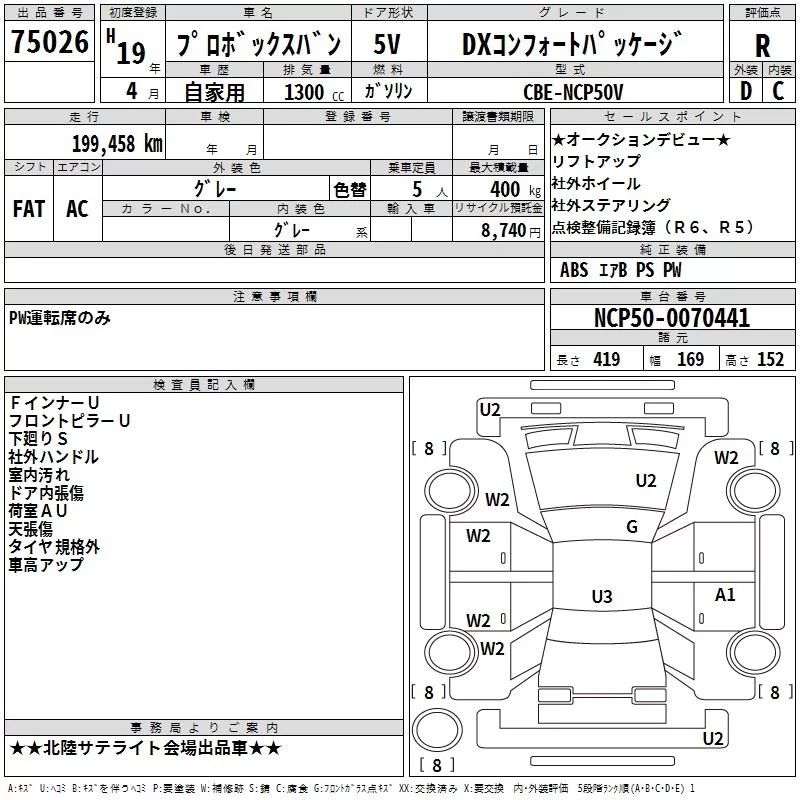
Task: Click the model code CBE-NCP50V
Action: point(573,92)
